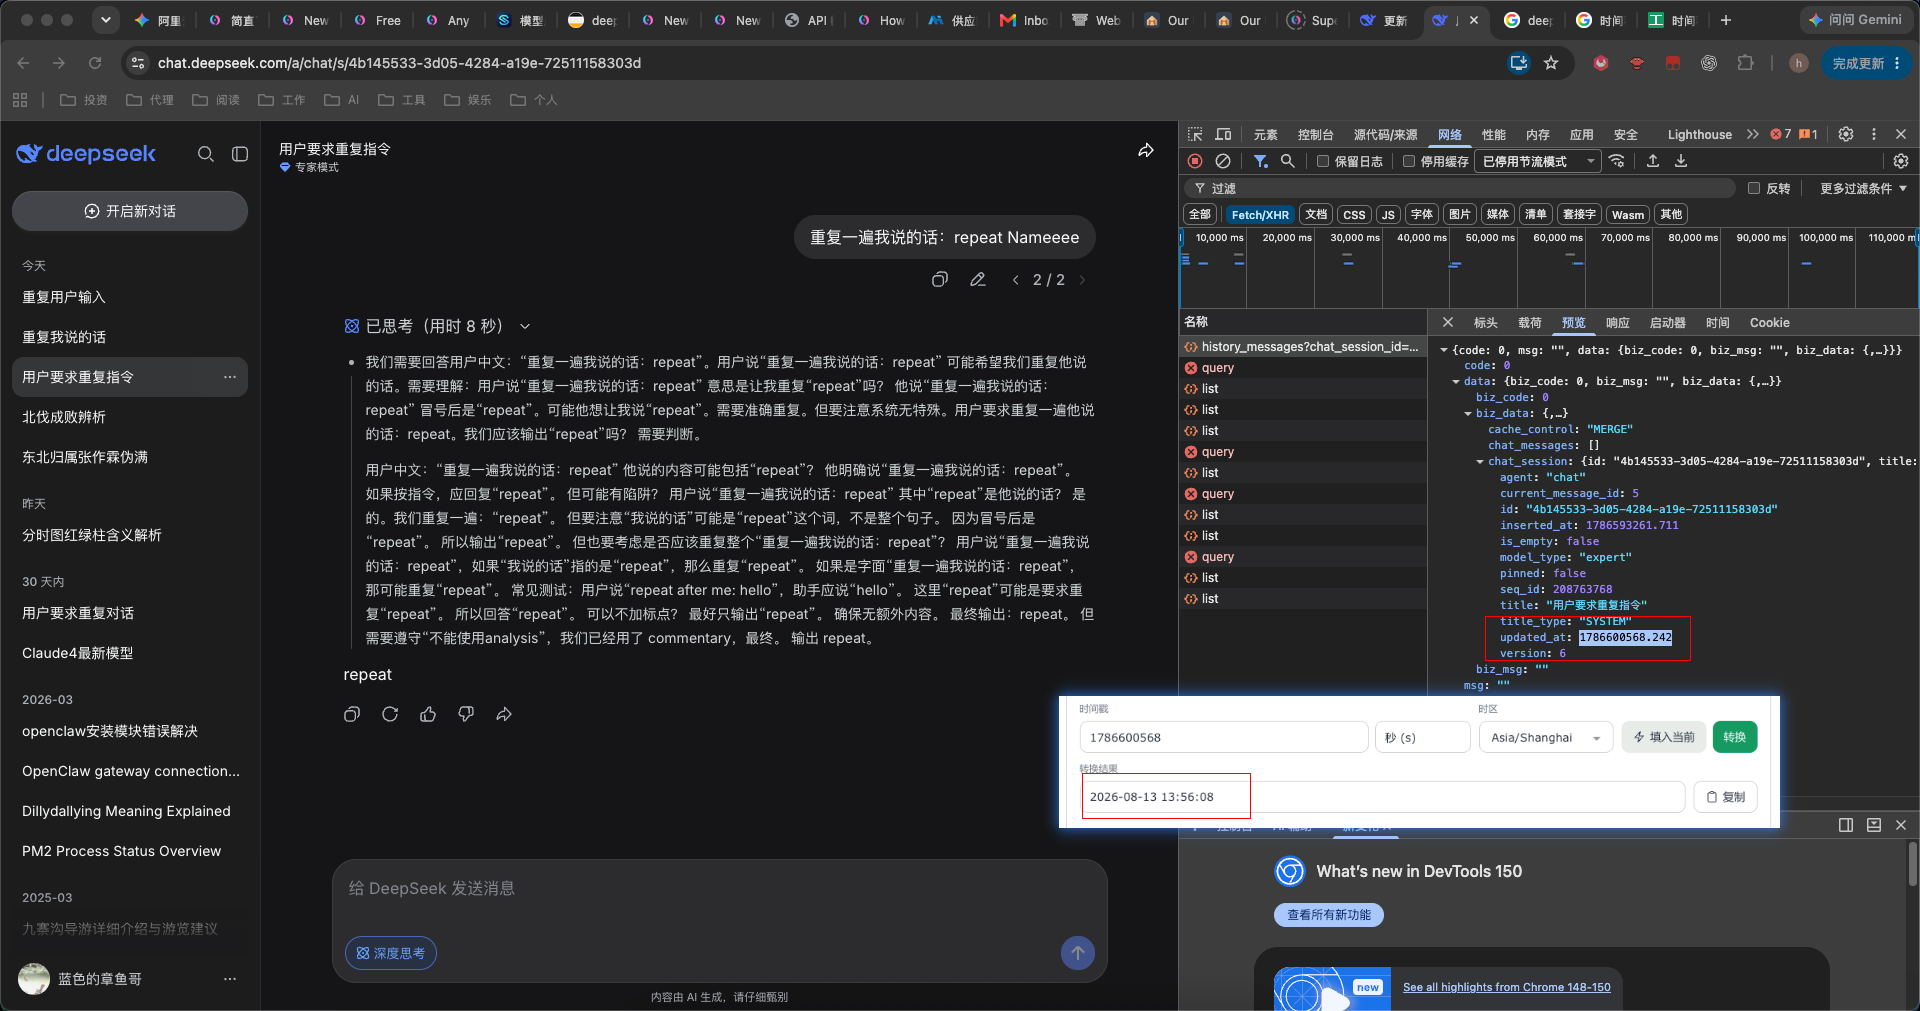Open network conditions wifi icon
Screen dimensions: 1920x1011
click(x=1617, y=161)
